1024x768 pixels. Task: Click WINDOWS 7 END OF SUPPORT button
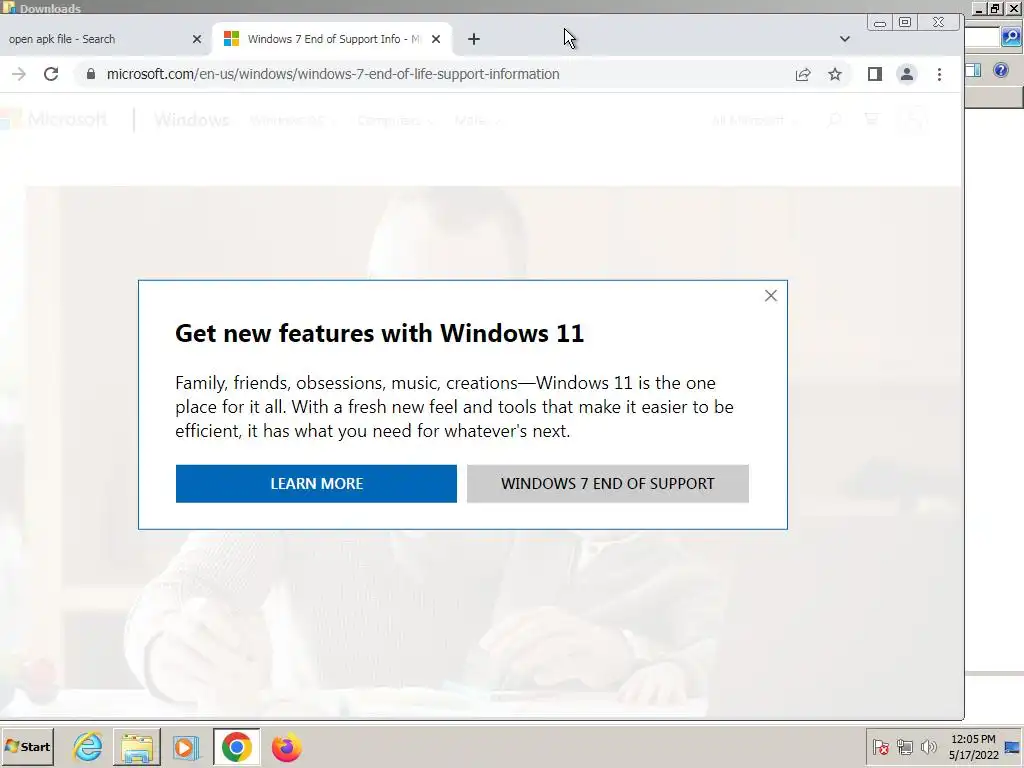click(x=607, y=484)
